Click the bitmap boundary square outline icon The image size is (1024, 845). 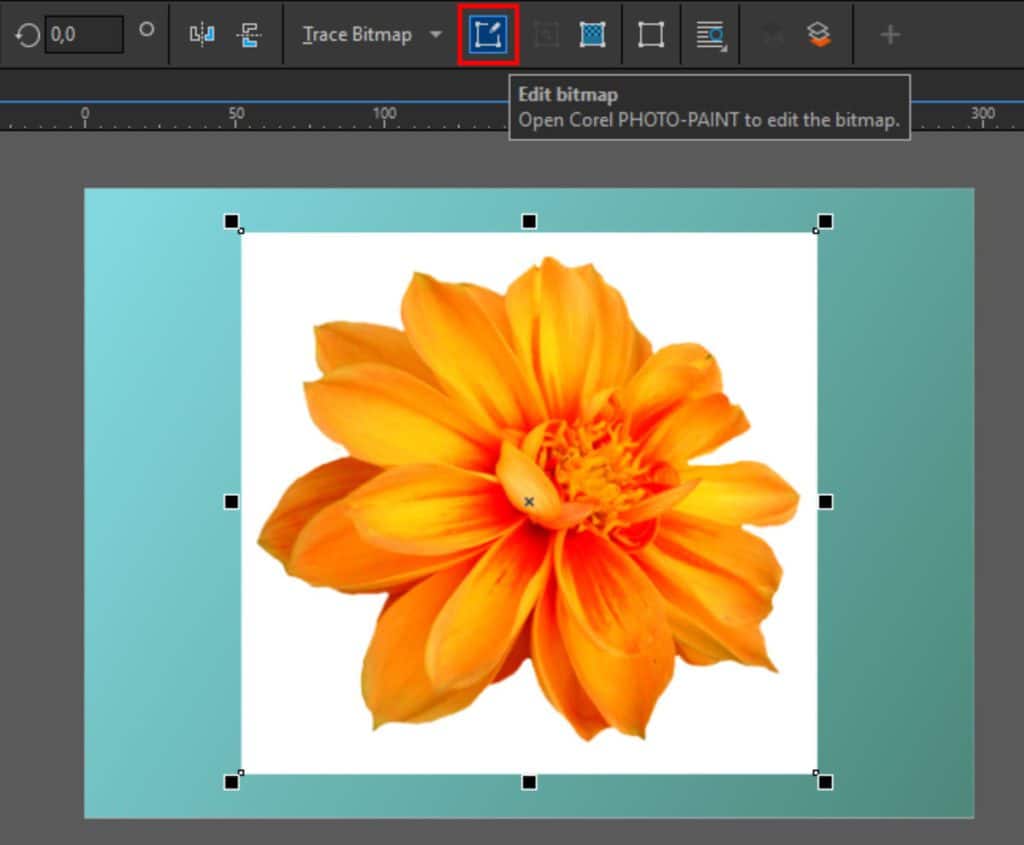click(651, 35)
